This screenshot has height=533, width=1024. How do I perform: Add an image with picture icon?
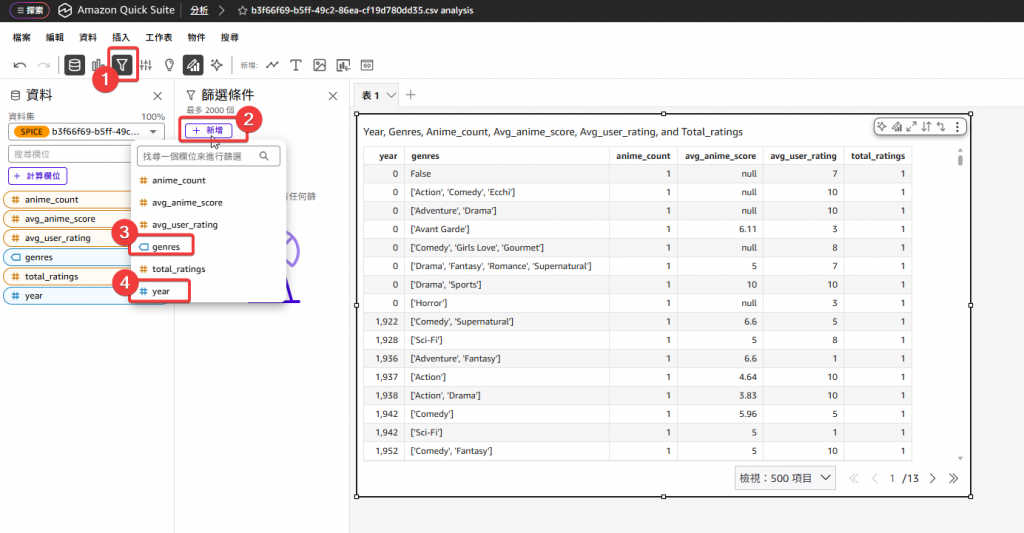coord(319,65)
